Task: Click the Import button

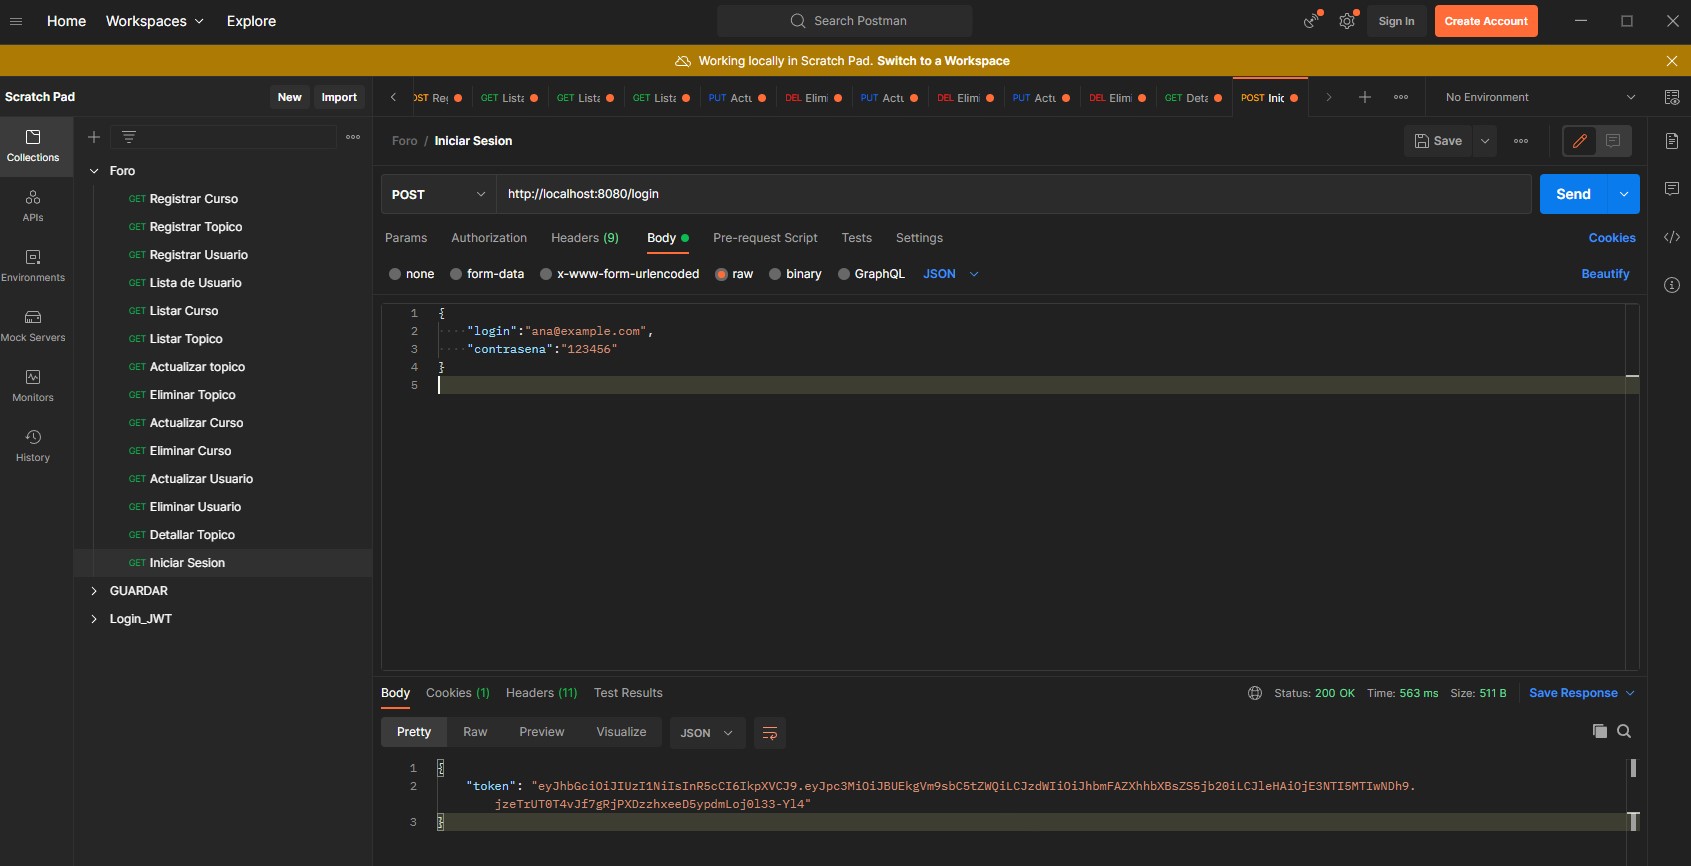Action: pyautogui.click(x=339, y=97)
